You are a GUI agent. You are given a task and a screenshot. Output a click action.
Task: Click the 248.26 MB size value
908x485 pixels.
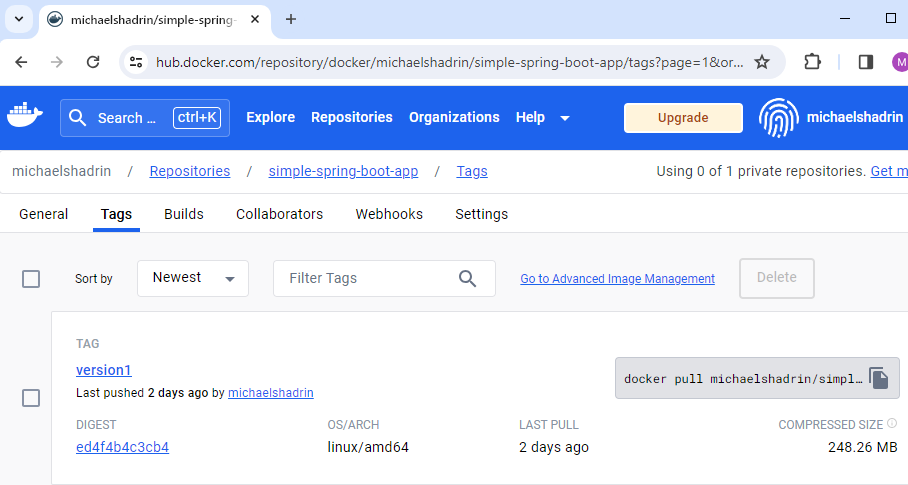coord(862,447)
